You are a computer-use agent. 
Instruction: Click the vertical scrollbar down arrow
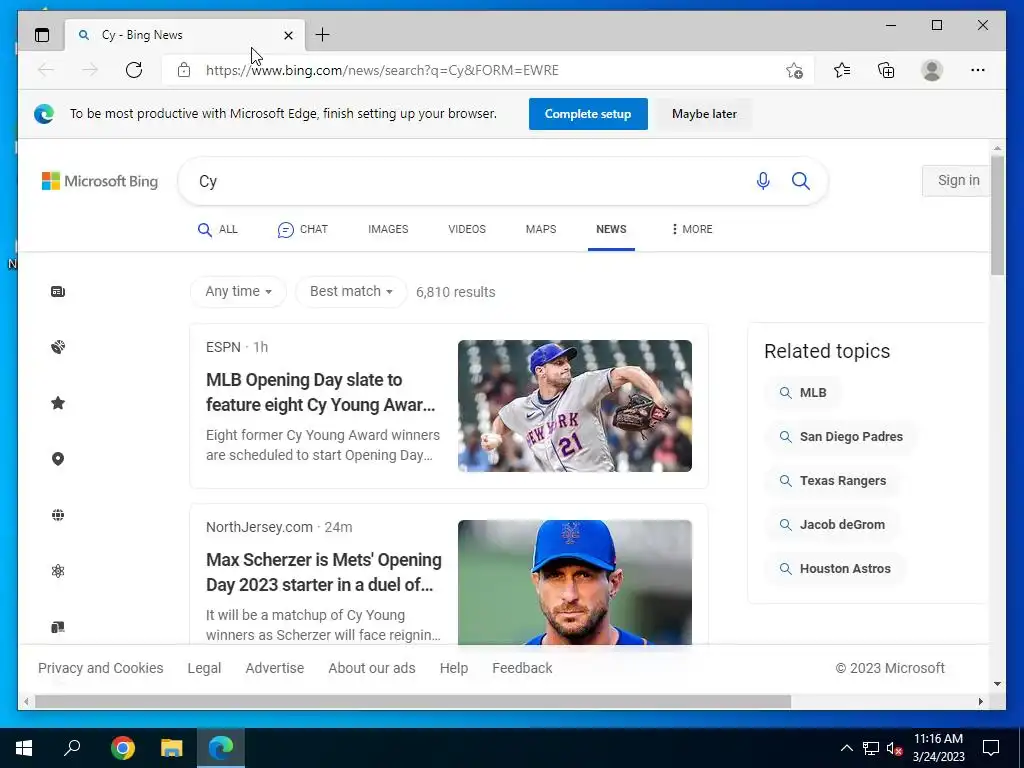click(997, 684)
